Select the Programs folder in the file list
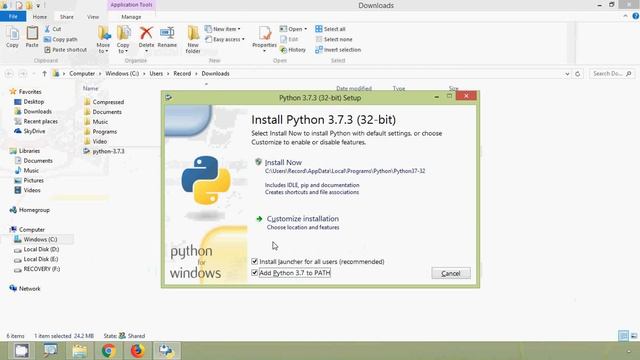 (x=104, y=131)
